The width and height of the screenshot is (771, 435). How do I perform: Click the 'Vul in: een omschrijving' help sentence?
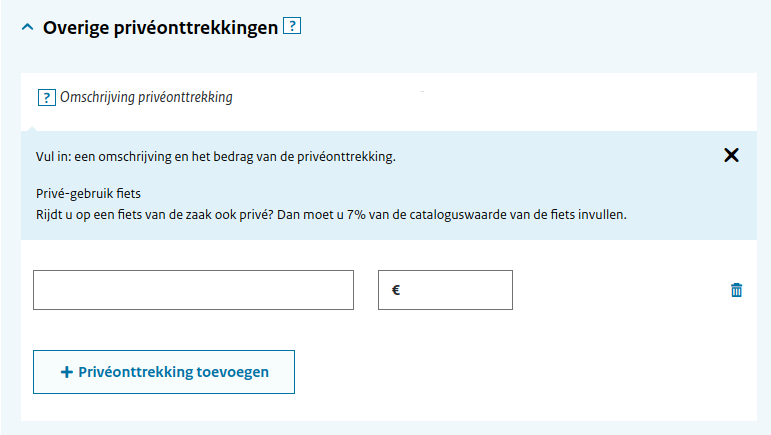point(215,157)
